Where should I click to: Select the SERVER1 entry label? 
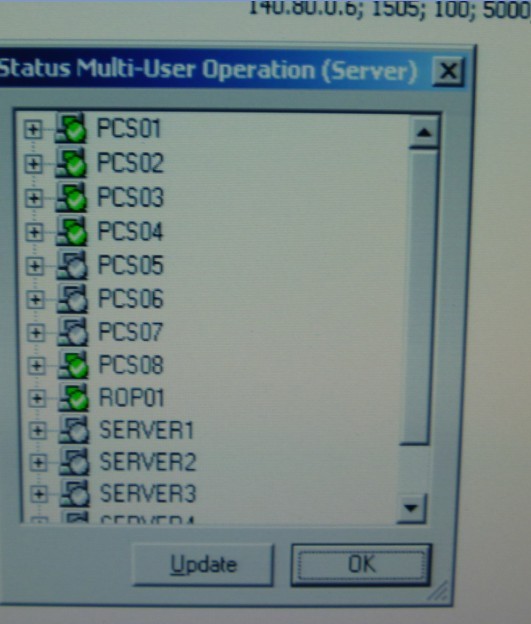coord(146,430)
